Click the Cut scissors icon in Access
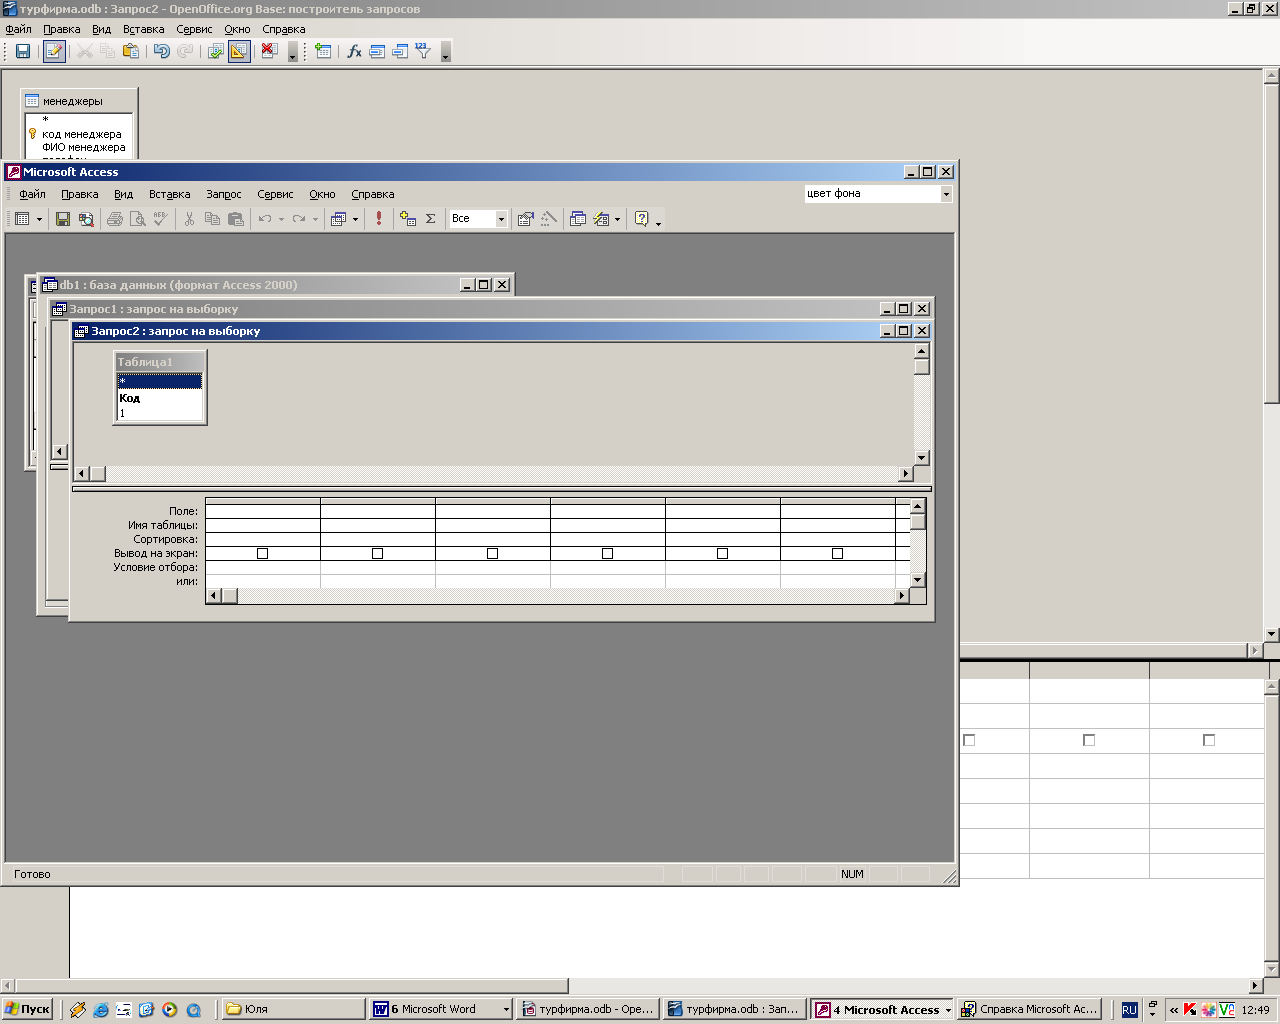The height and width of the screenshot is (1024, 1280). click(189, 219)
